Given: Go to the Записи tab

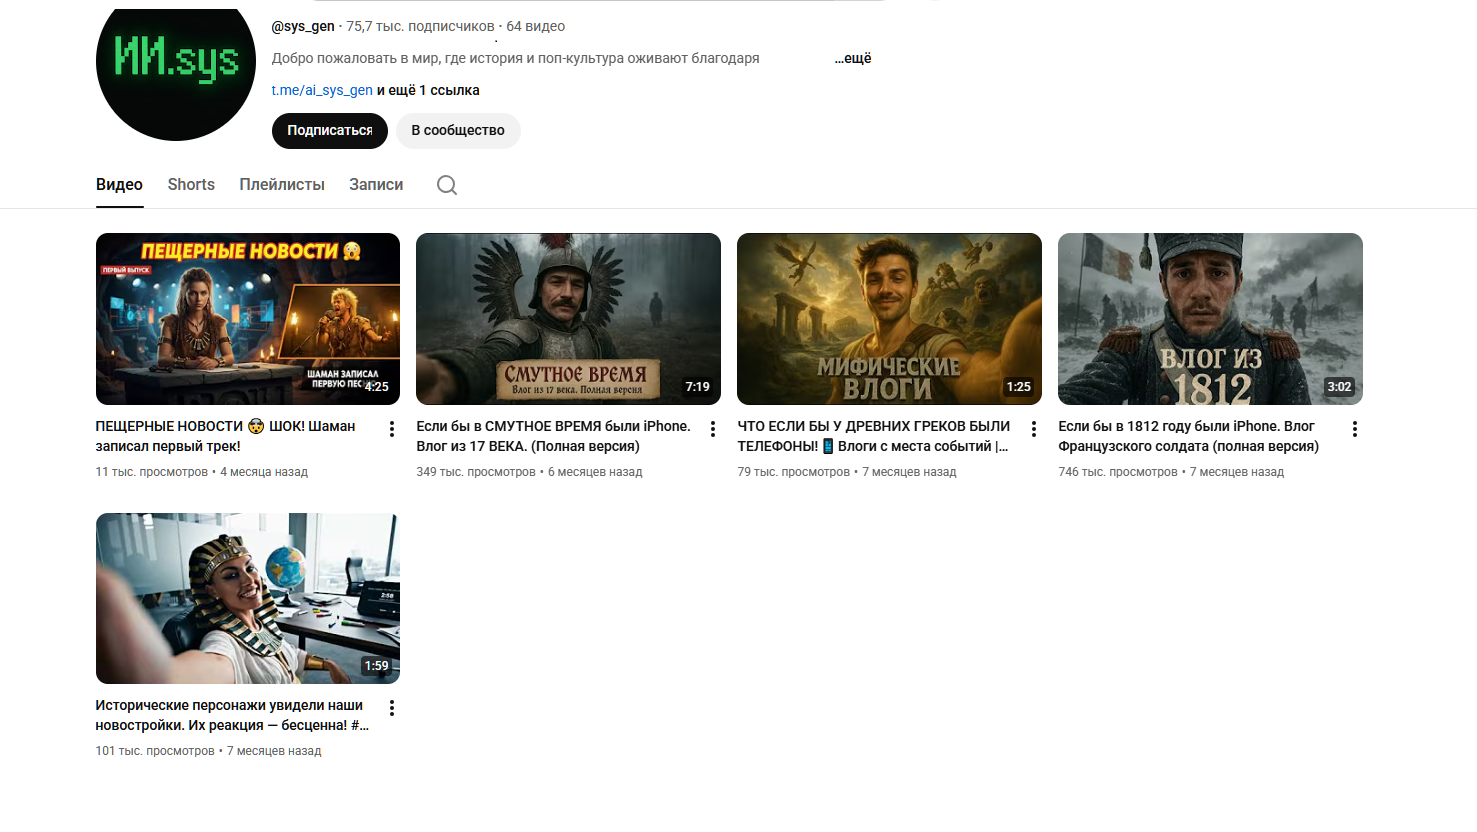Looking at the screenshot, I should (x=376, y=185).
